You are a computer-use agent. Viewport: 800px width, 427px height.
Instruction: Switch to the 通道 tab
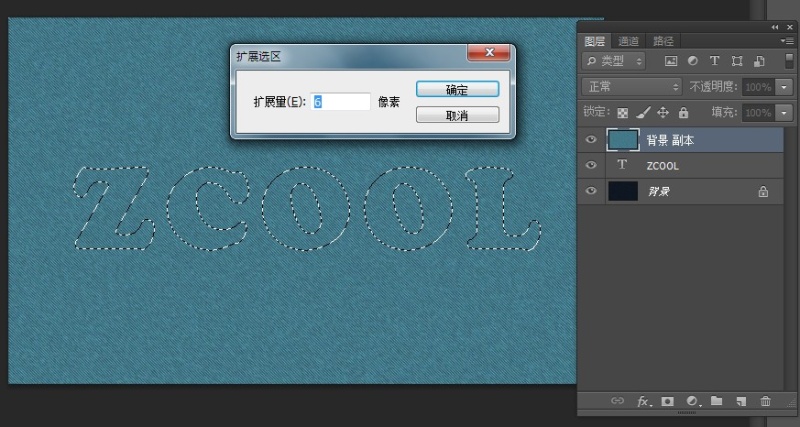(x=628, y=41)
